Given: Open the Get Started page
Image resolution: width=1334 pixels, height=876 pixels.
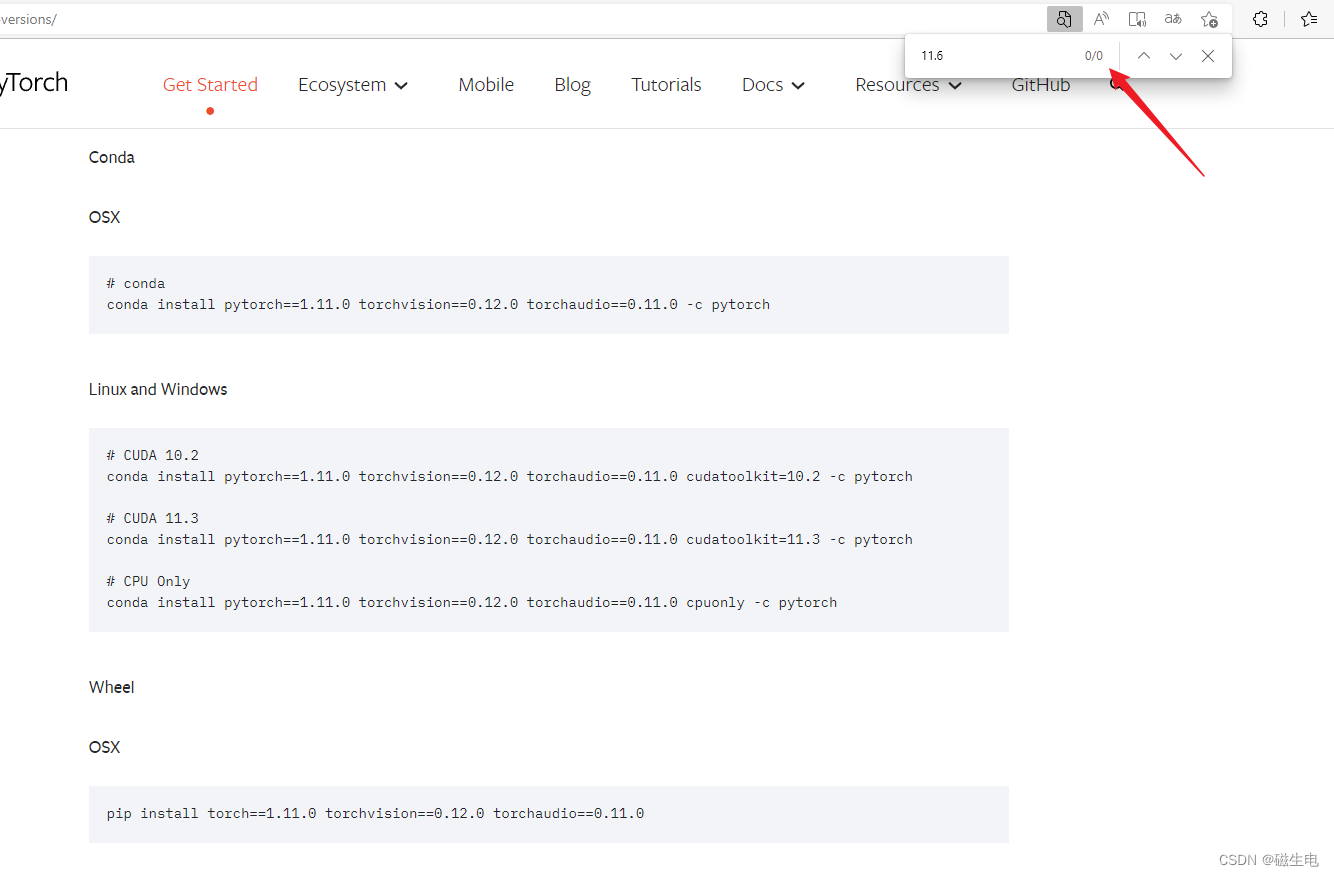Looking at the screenshot, I should pos(210,85).
